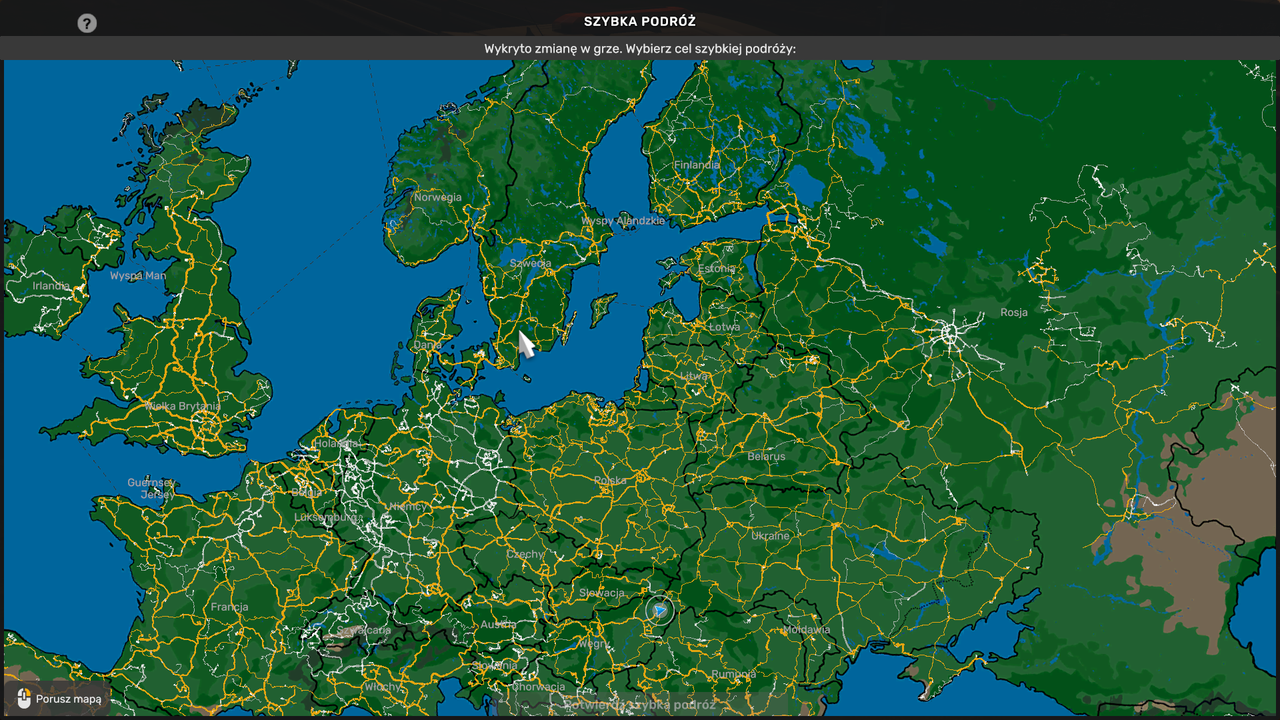Select the Szwajcaria label on the map
1280x720 pixels.
[x=364, y=631]
